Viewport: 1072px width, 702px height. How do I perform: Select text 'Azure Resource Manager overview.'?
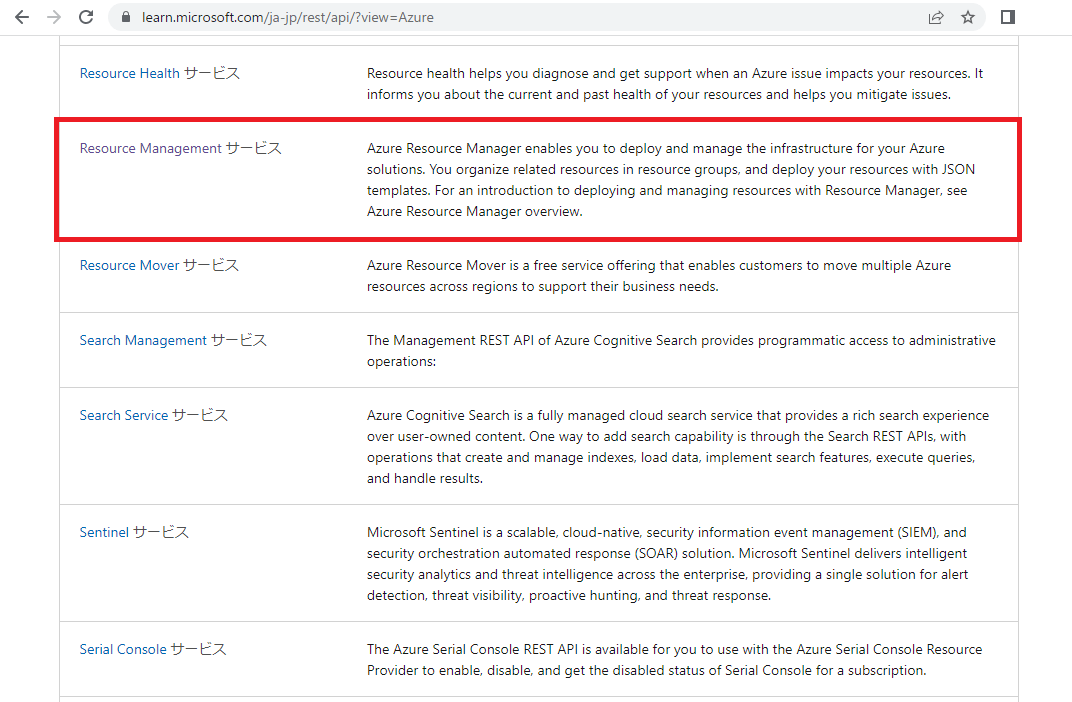(x=474, y=212)
